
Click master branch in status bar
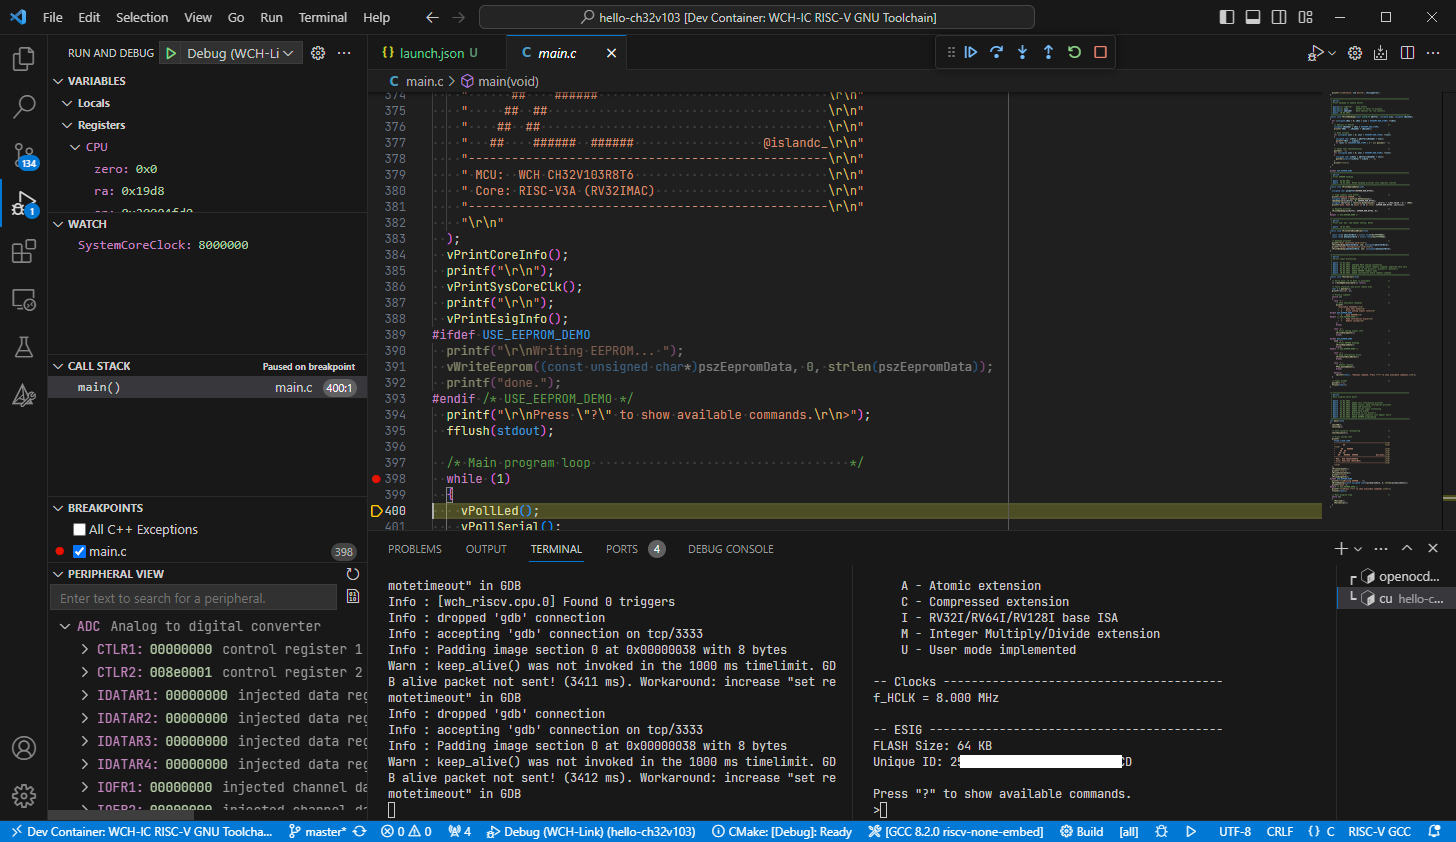(x=317, y=832)
